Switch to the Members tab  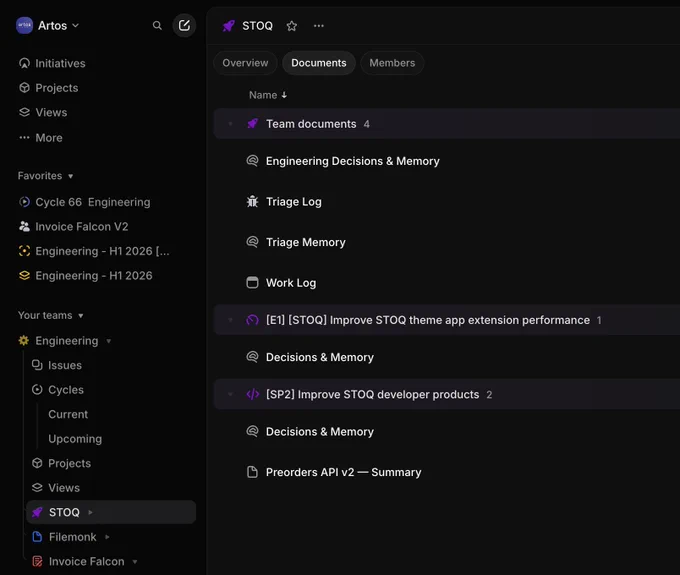click(x=392, y=63)
